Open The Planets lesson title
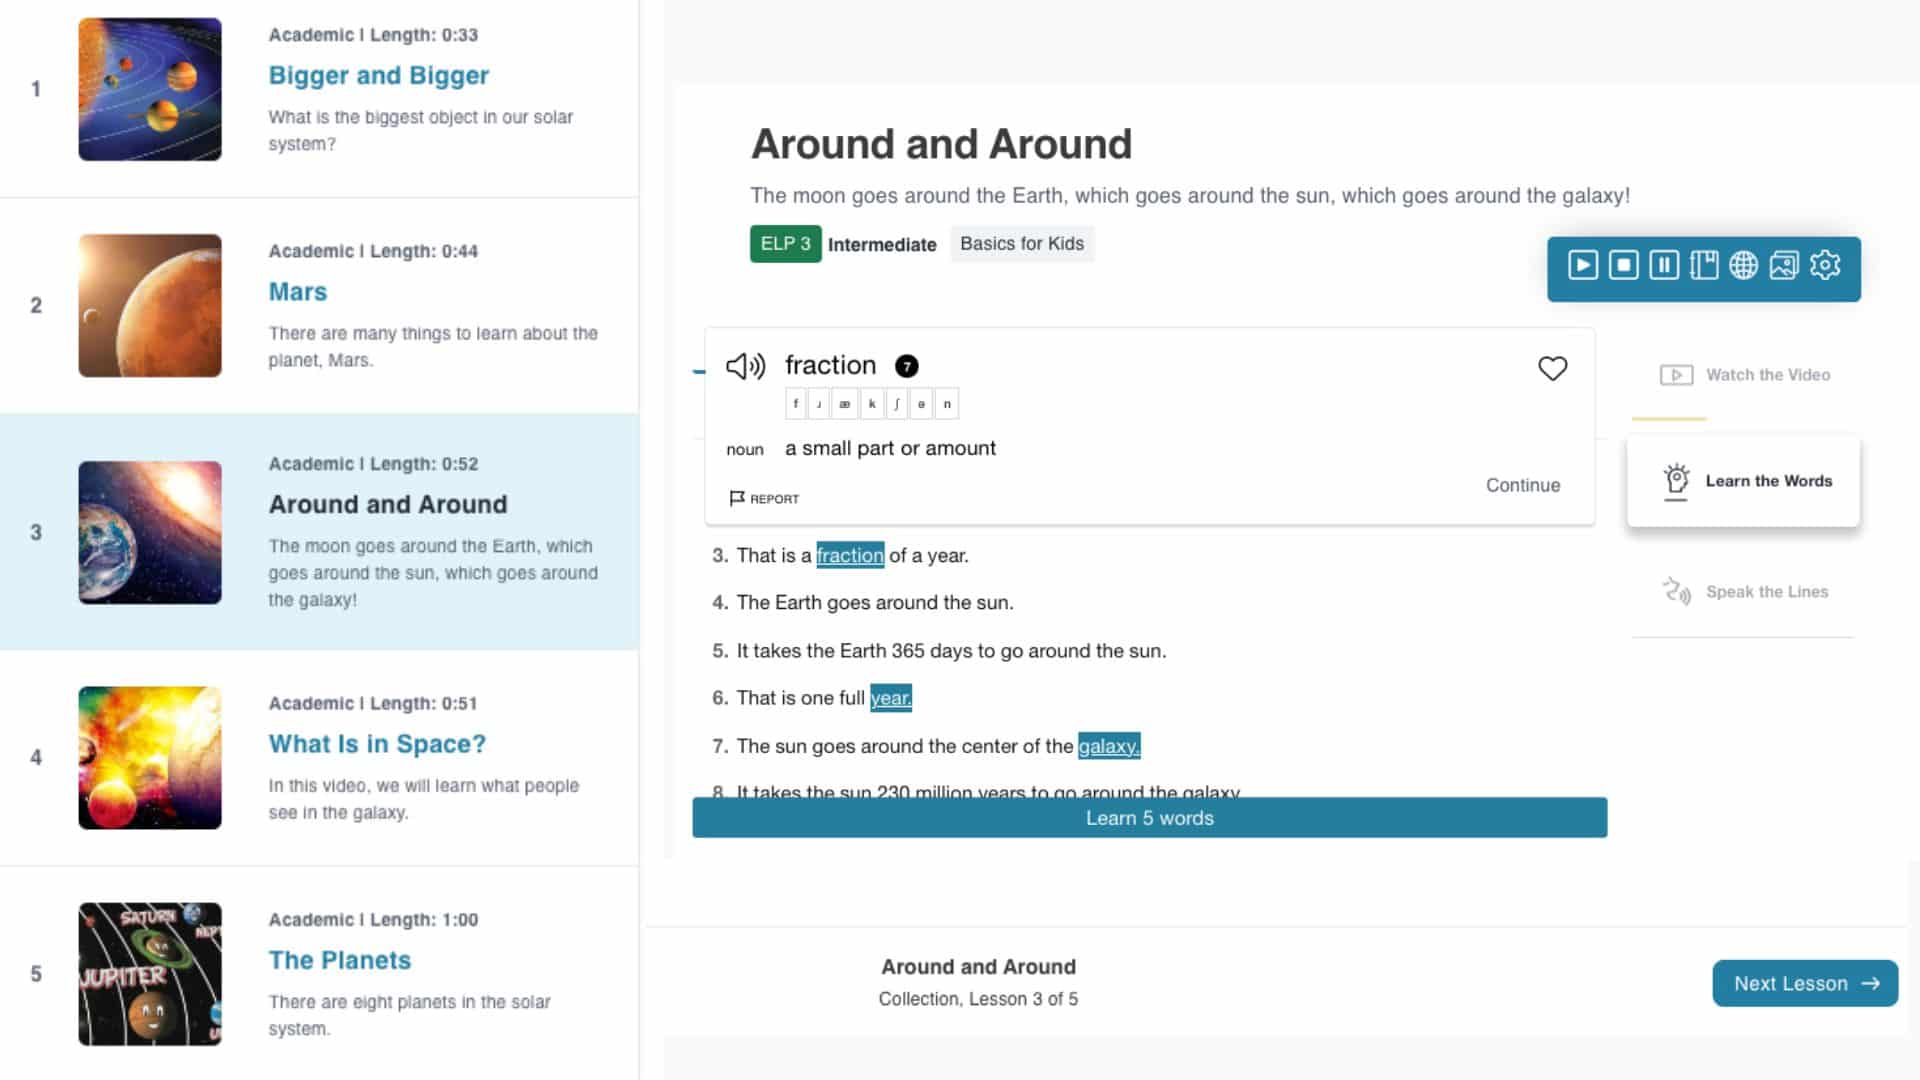Viewport: 1920px width, 1080px height. coord(340,960)
